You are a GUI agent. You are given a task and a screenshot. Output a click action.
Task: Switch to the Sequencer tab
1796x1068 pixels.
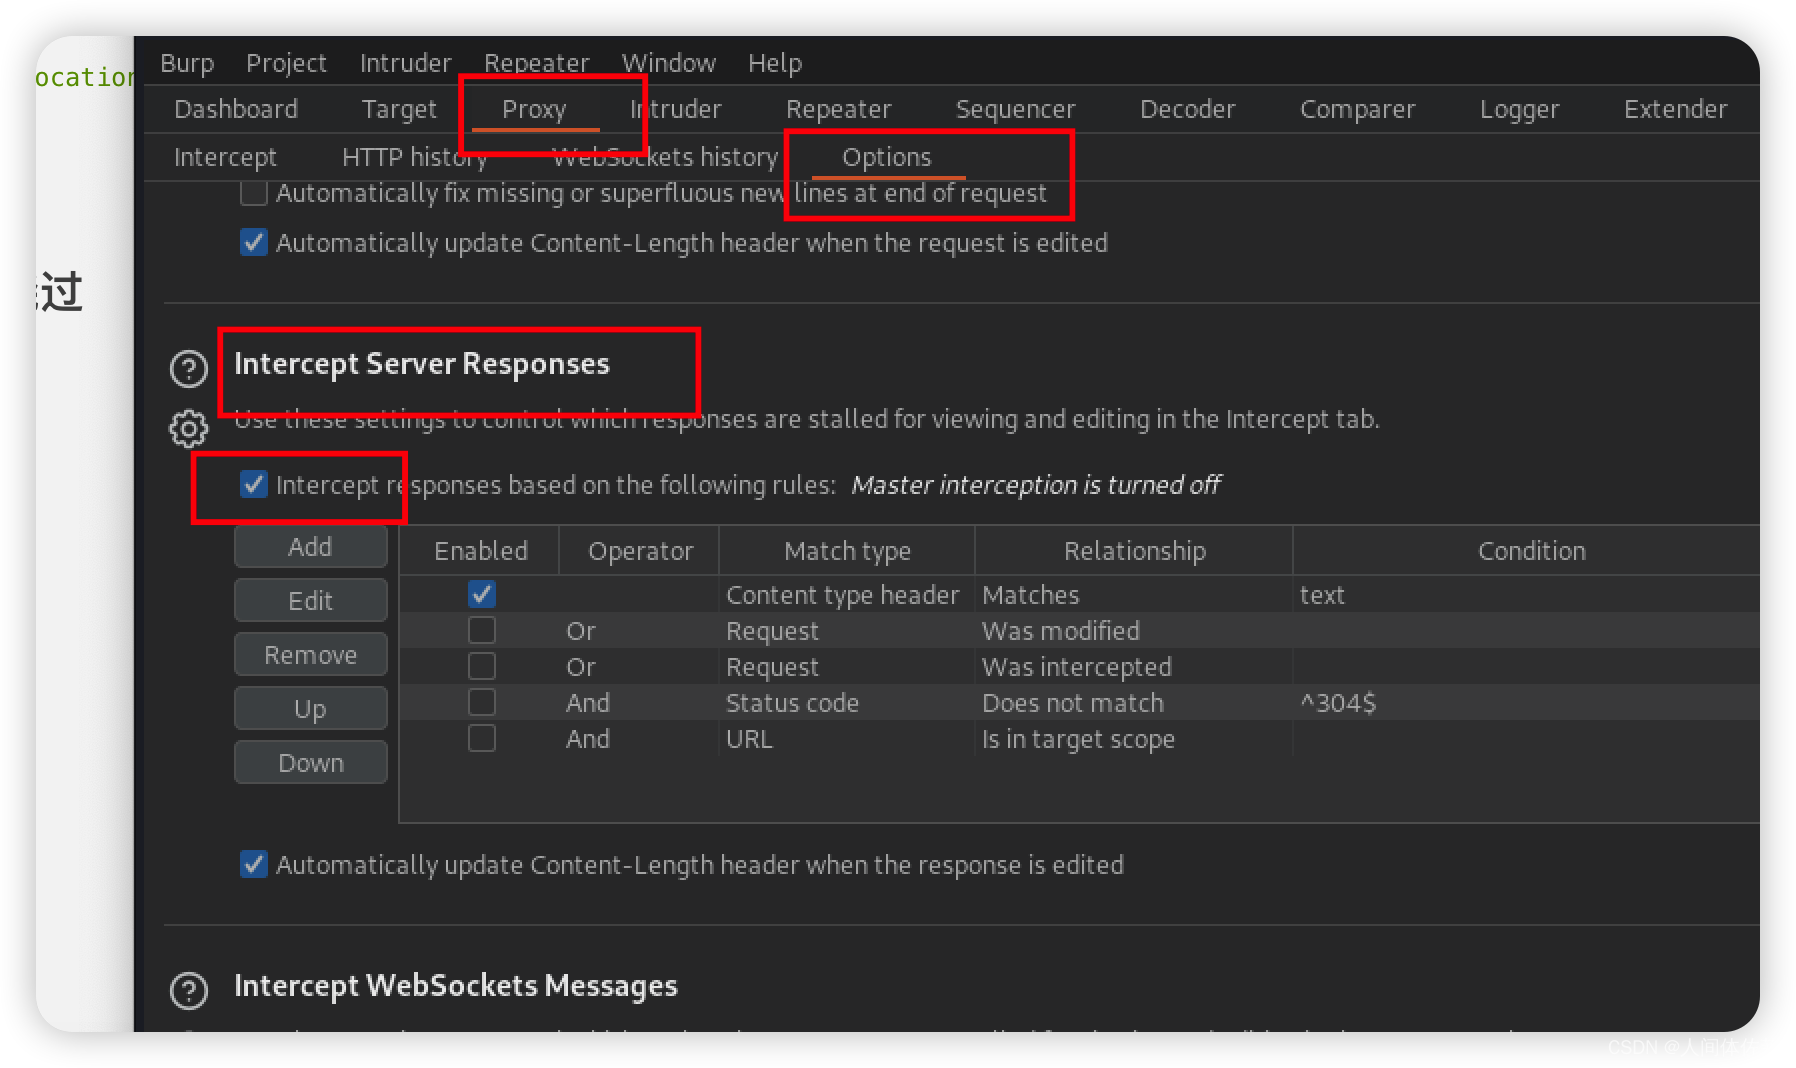[1015, 109]
